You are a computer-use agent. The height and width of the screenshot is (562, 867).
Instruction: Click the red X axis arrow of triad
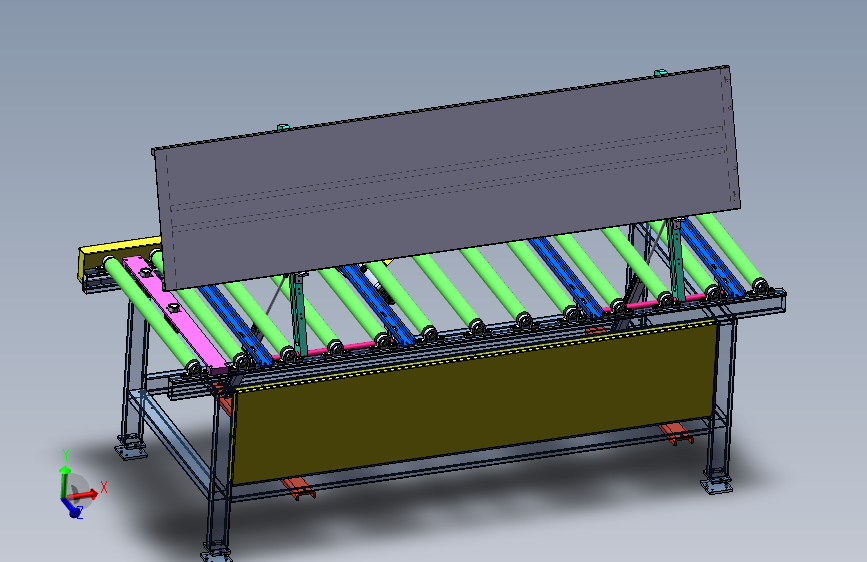[x=85, y=495]
